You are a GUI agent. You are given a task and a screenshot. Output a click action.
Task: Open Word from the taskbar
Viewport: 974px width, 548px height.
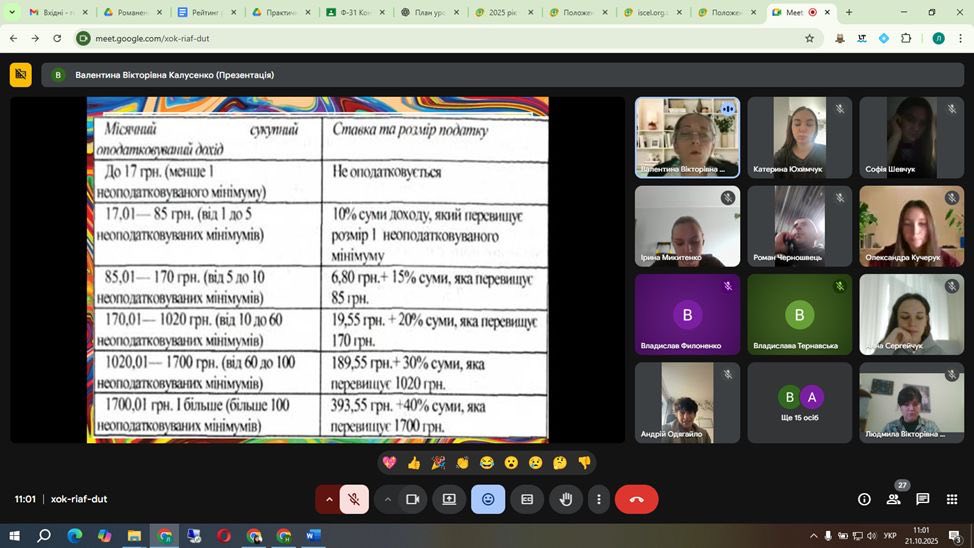(x=313, y=536)
